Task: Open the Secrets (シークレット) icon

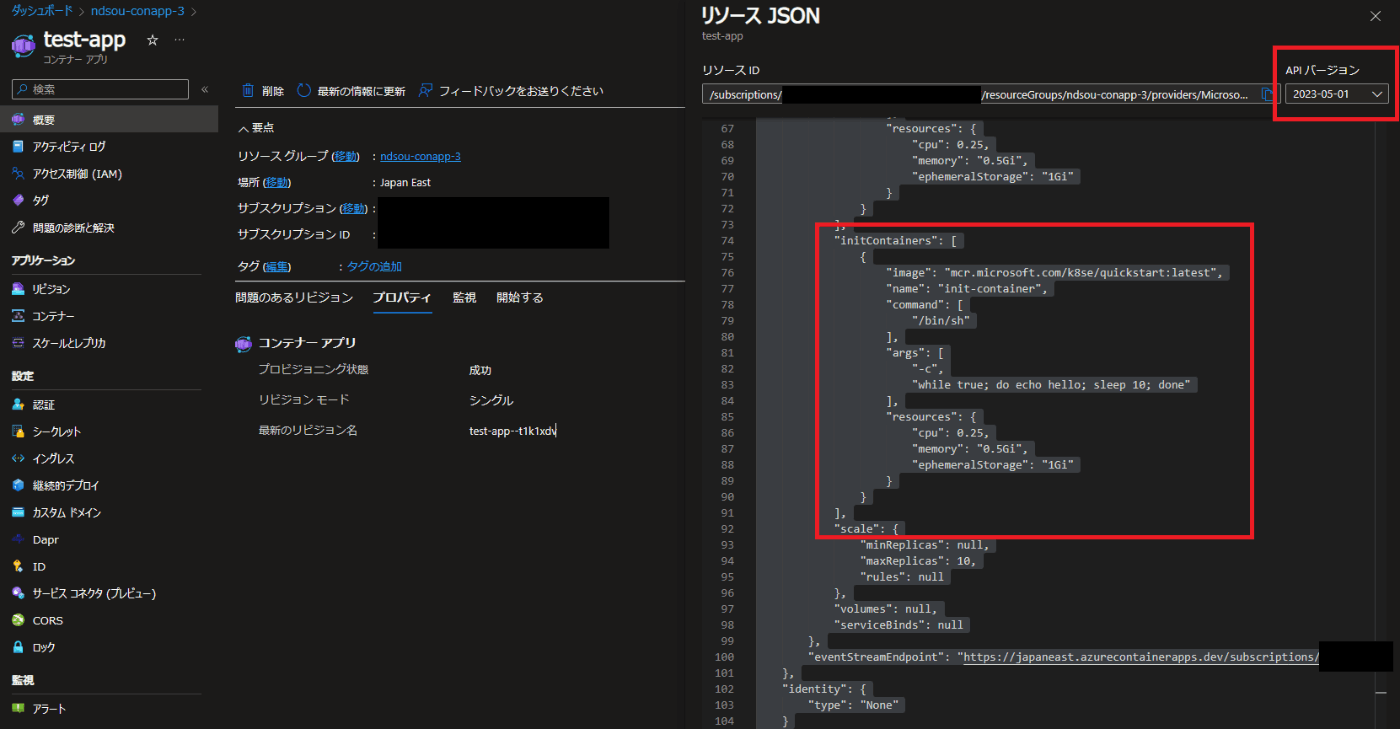Action: pos(17,432)
